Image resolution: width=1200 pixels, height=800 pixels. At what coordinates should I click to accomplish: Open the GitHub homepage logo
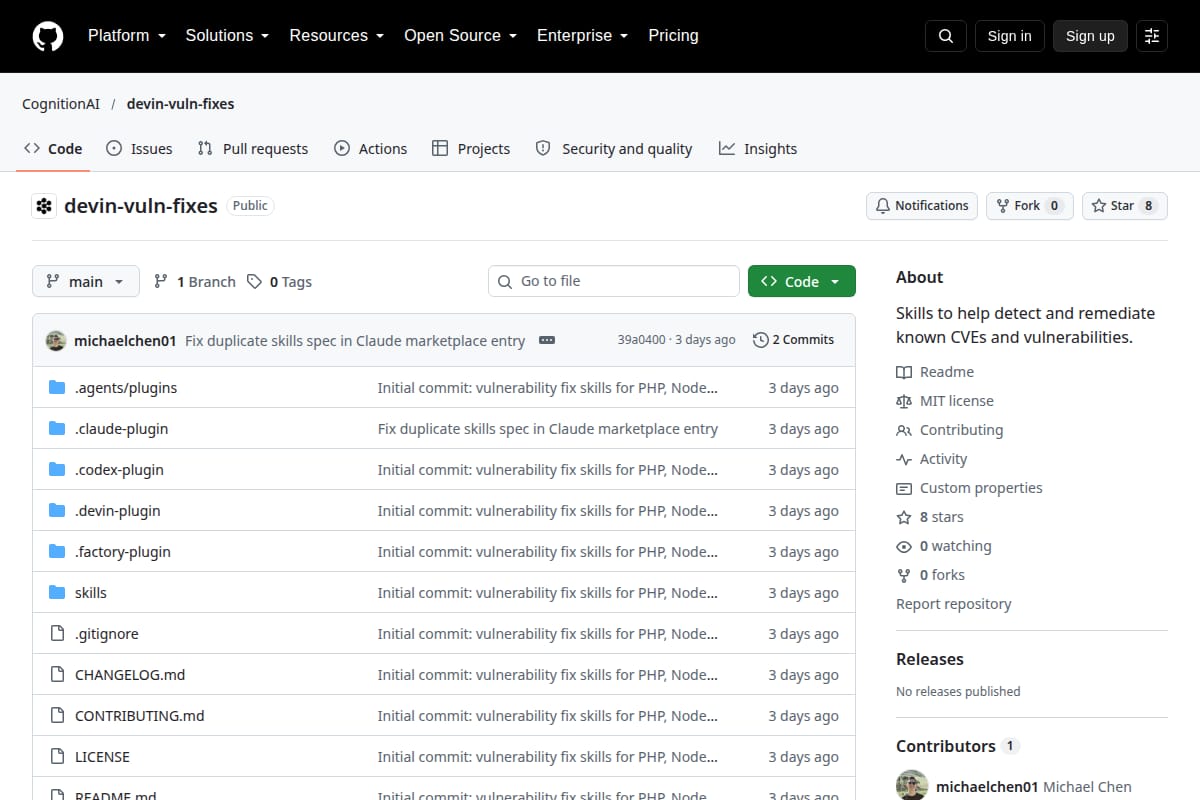pos(48,36)
